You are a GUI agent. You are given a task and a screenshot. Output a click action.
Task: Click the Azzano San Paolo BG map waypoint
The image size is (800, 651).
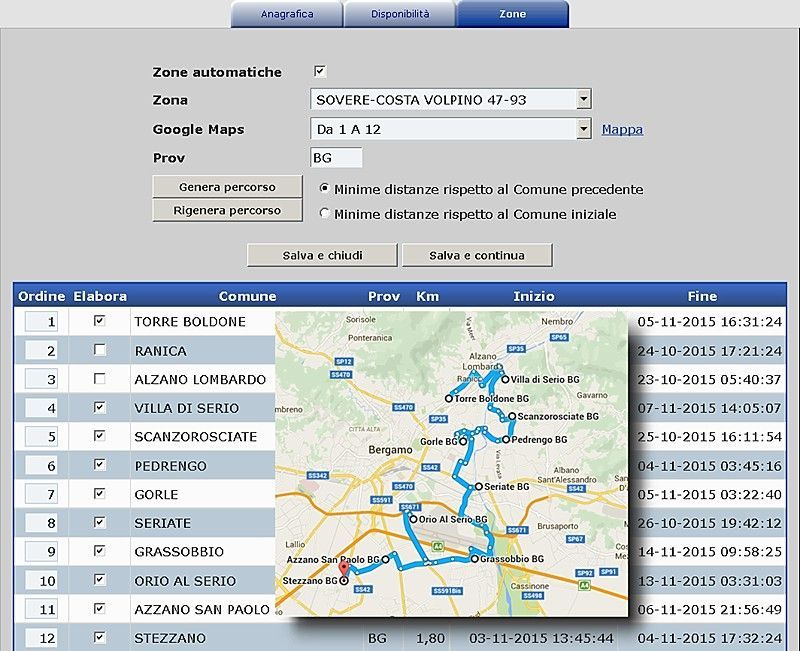385,560
